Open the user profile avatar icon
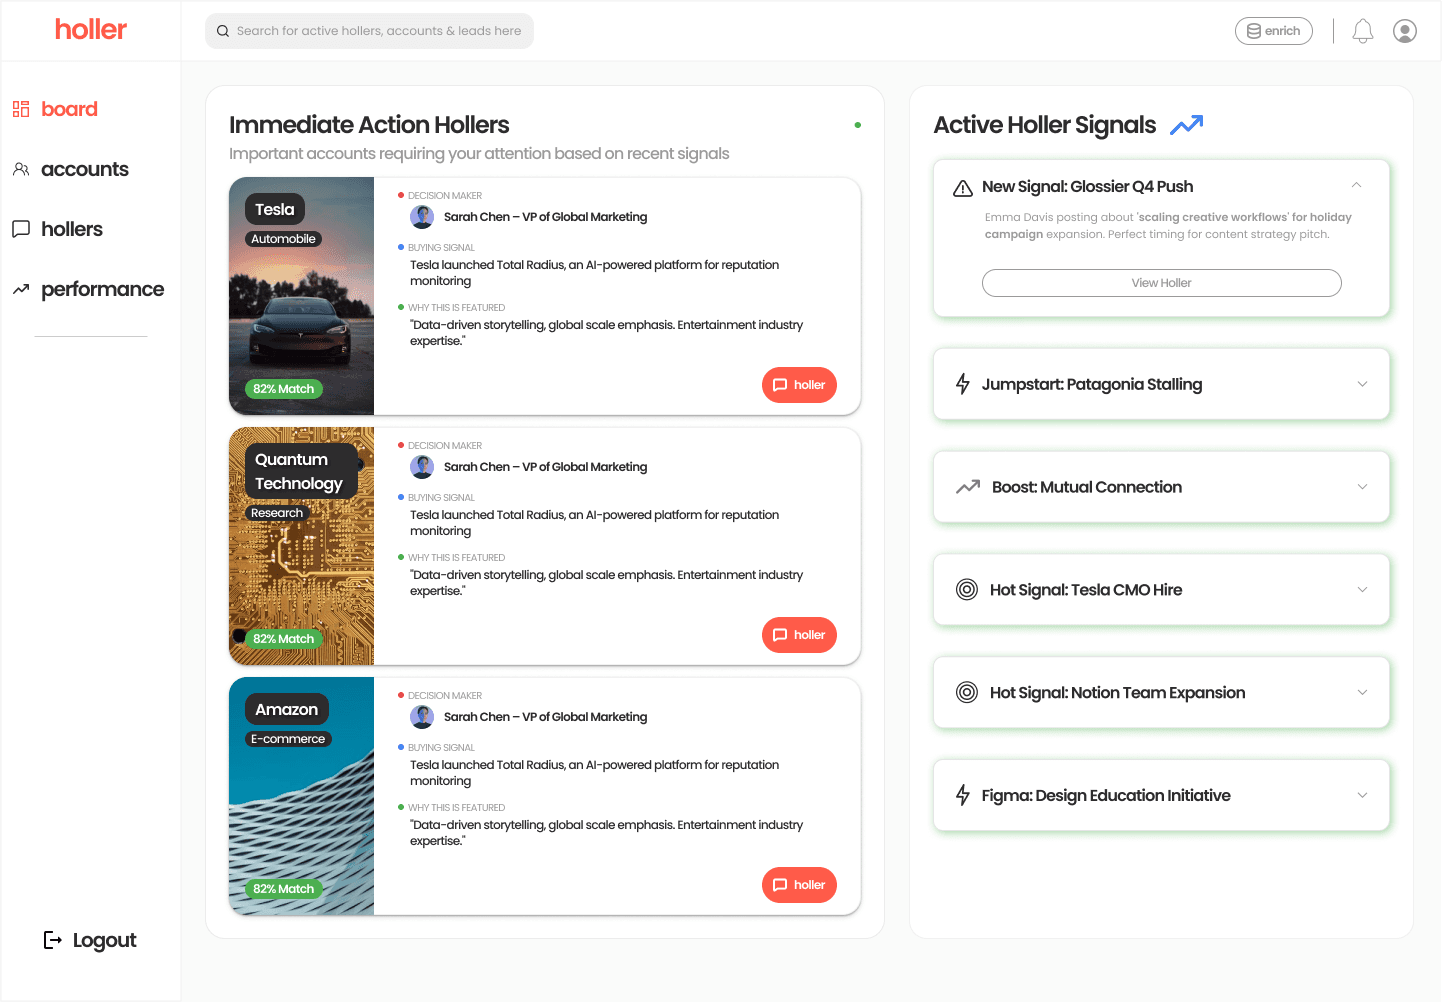 click(x=1405, y=31)
